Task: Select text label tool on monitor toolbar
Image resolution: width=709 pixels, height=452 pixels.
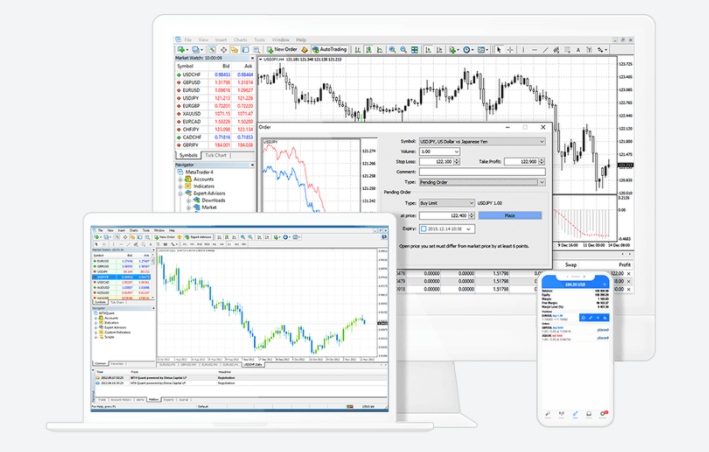Action: point(589,50)
